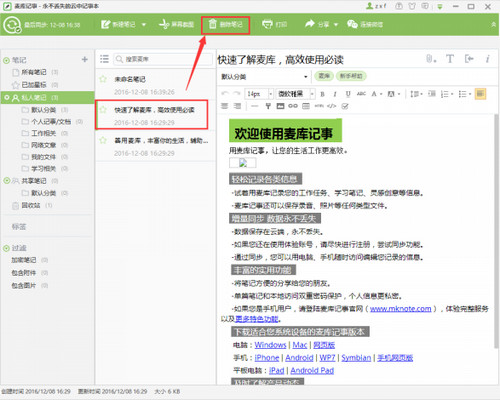Print the current note
The height and width of the screenshot is (400, 500).
[x=274, y=24]
